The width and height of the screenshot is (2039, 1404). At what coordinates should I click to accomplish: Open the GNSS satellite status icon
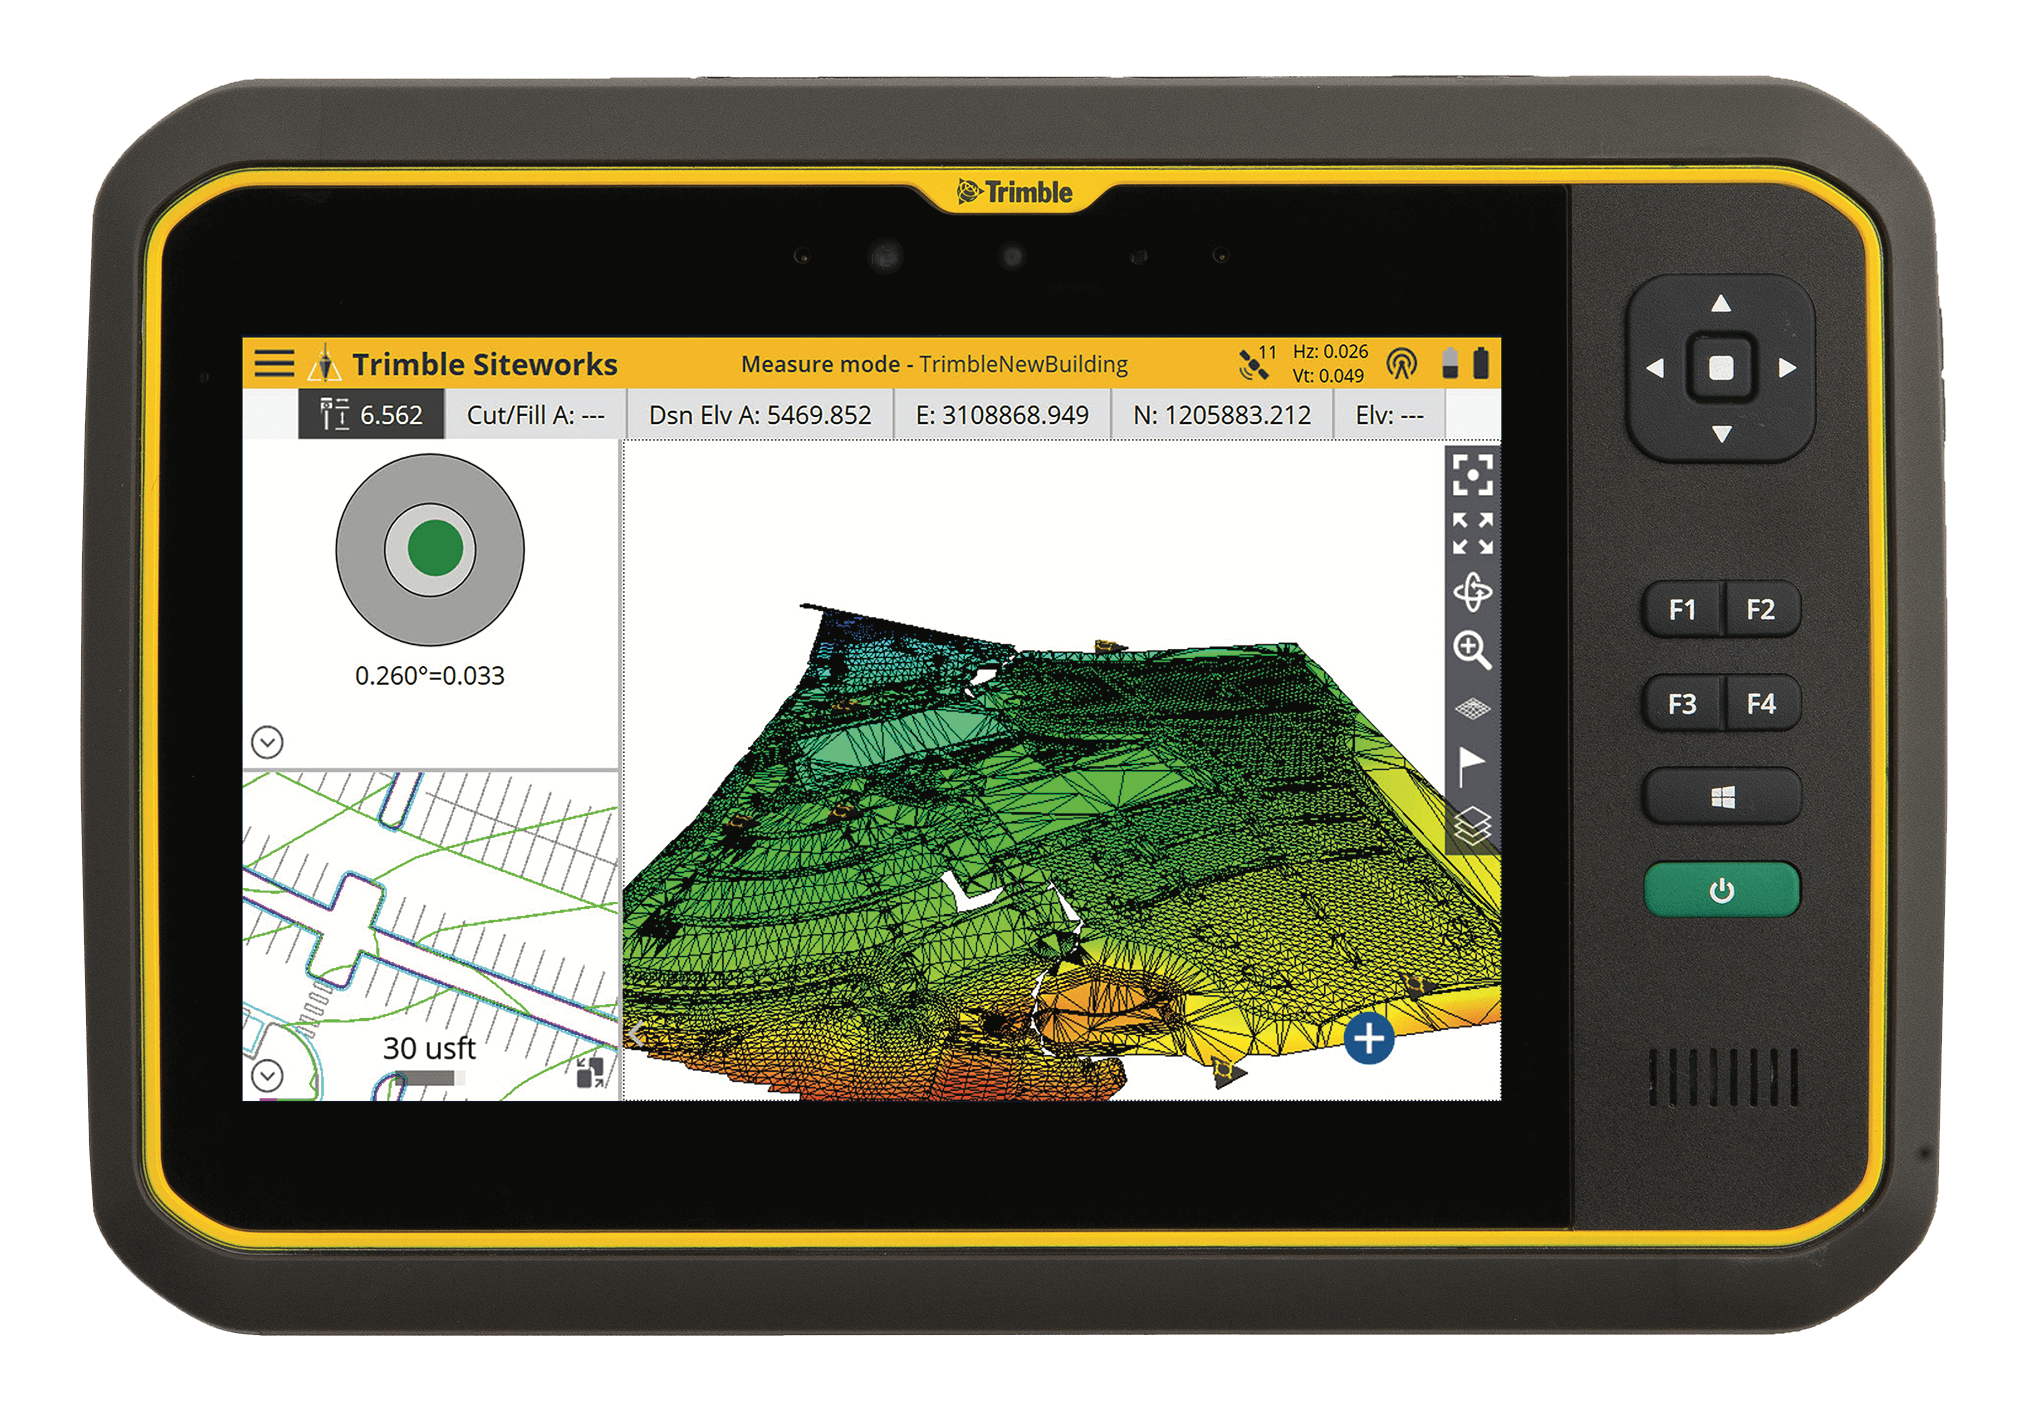tap(1256, 363)
